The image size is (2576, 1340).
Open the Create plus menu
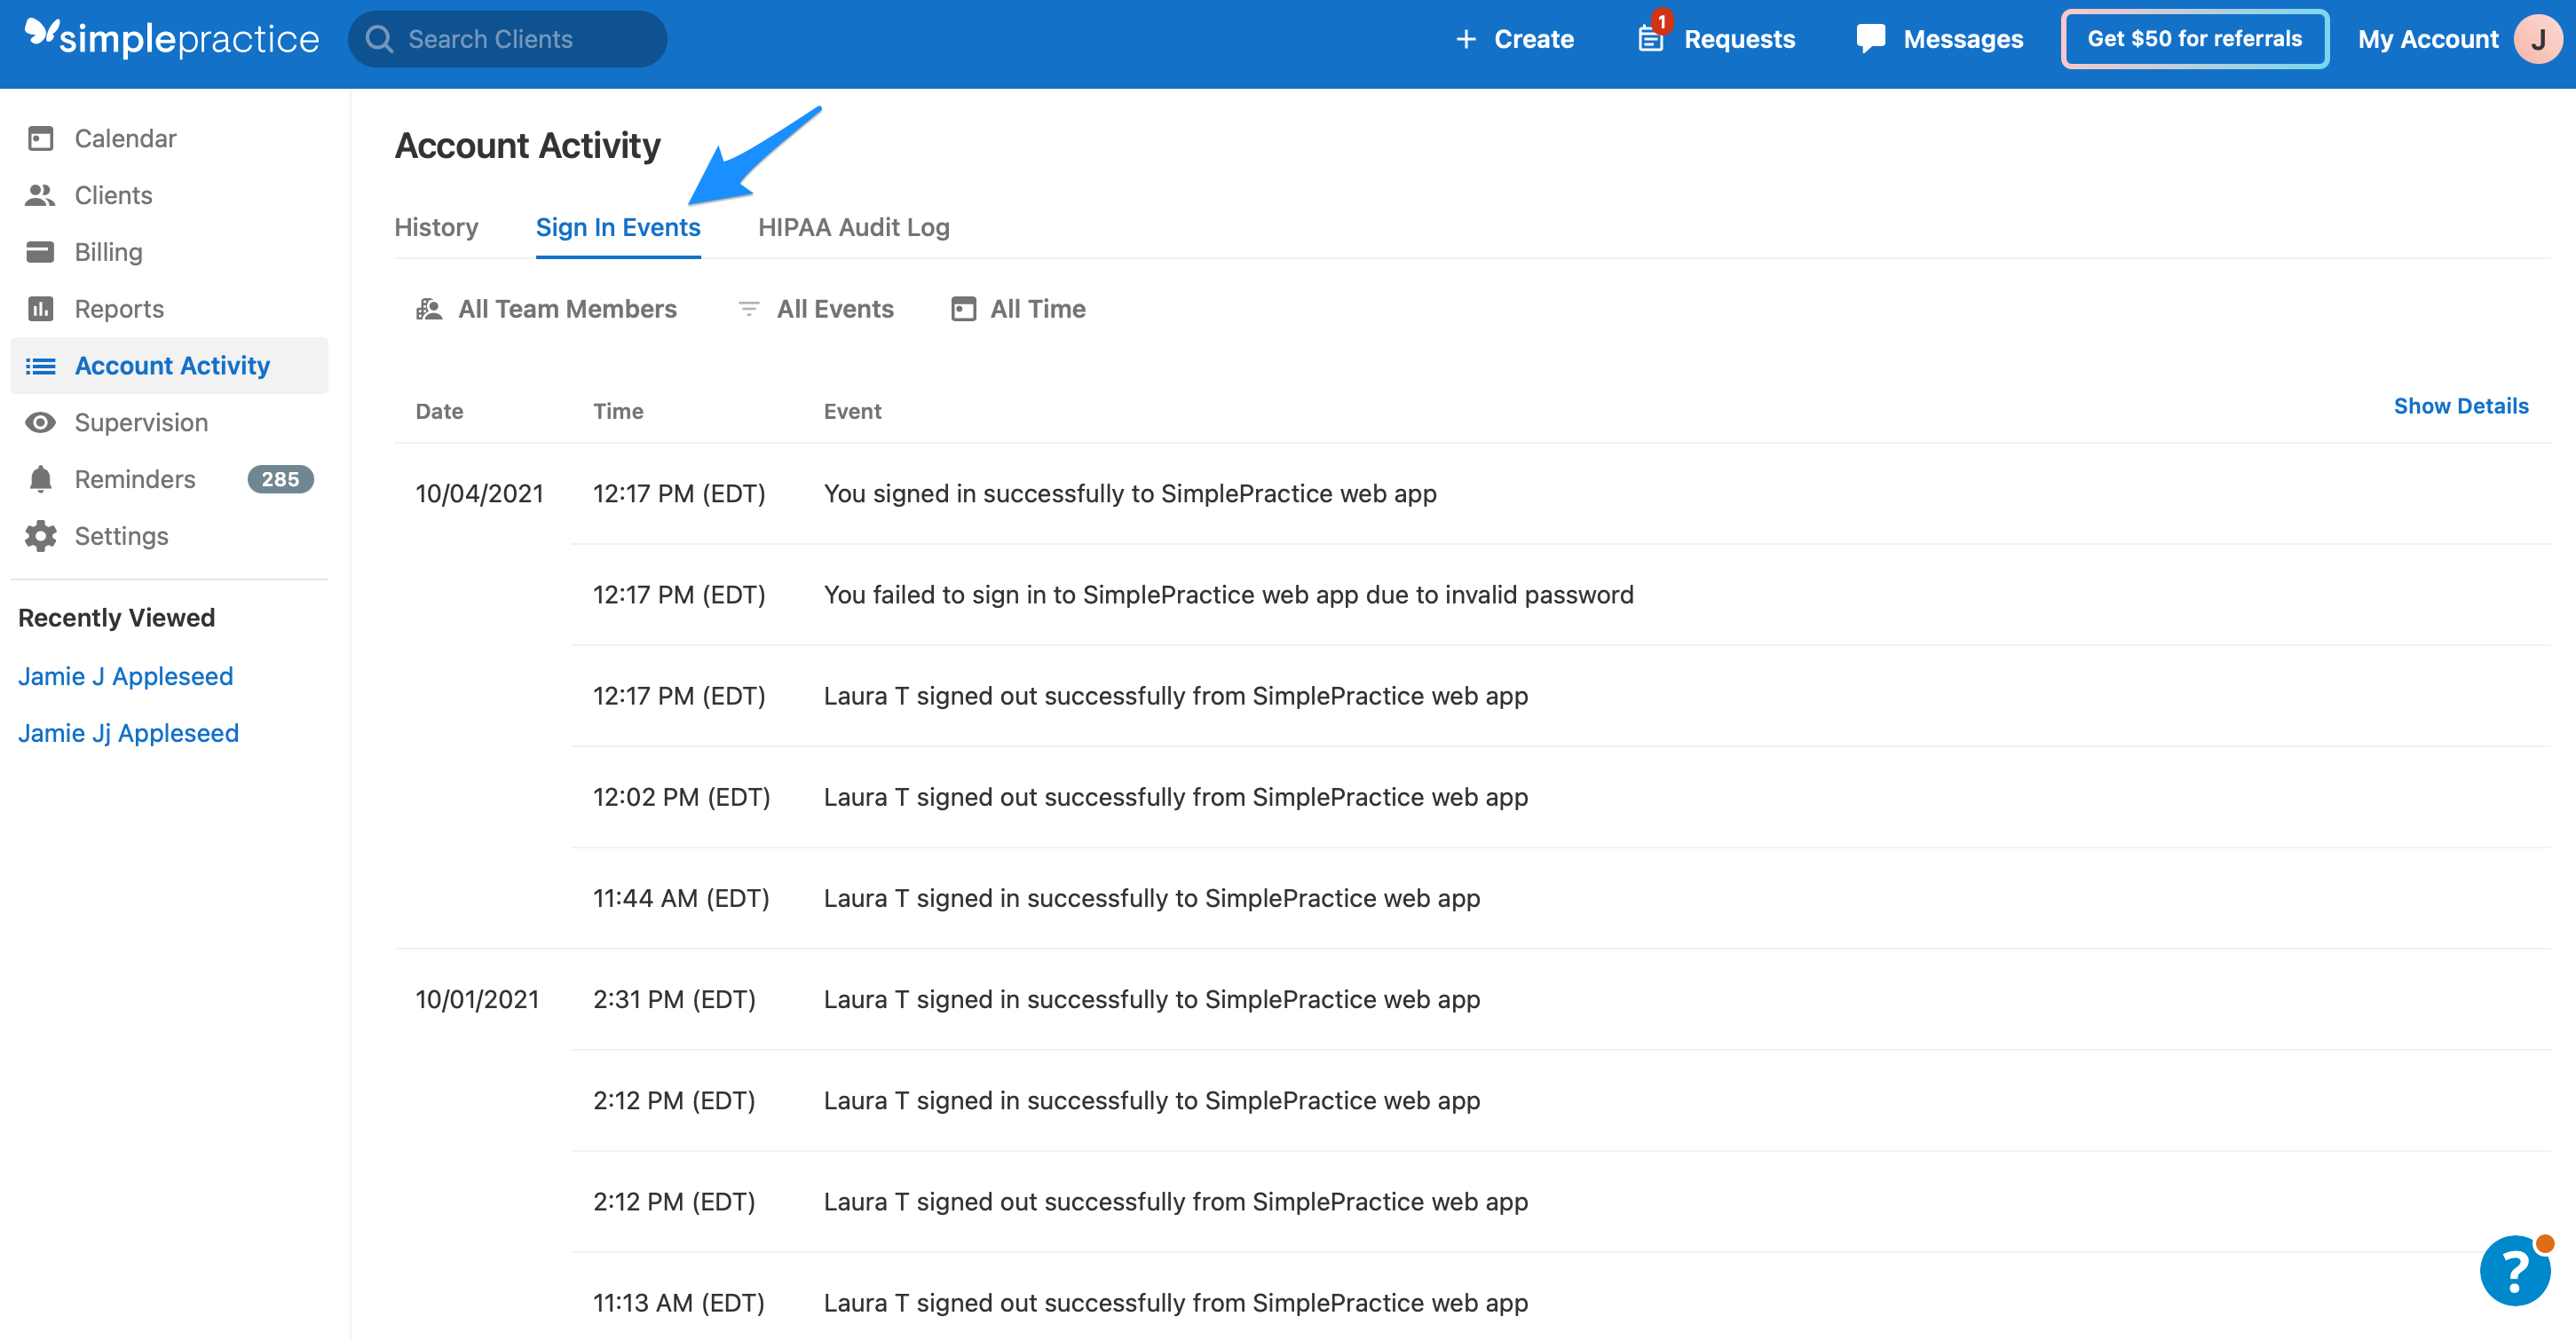tap(1514, 39)
